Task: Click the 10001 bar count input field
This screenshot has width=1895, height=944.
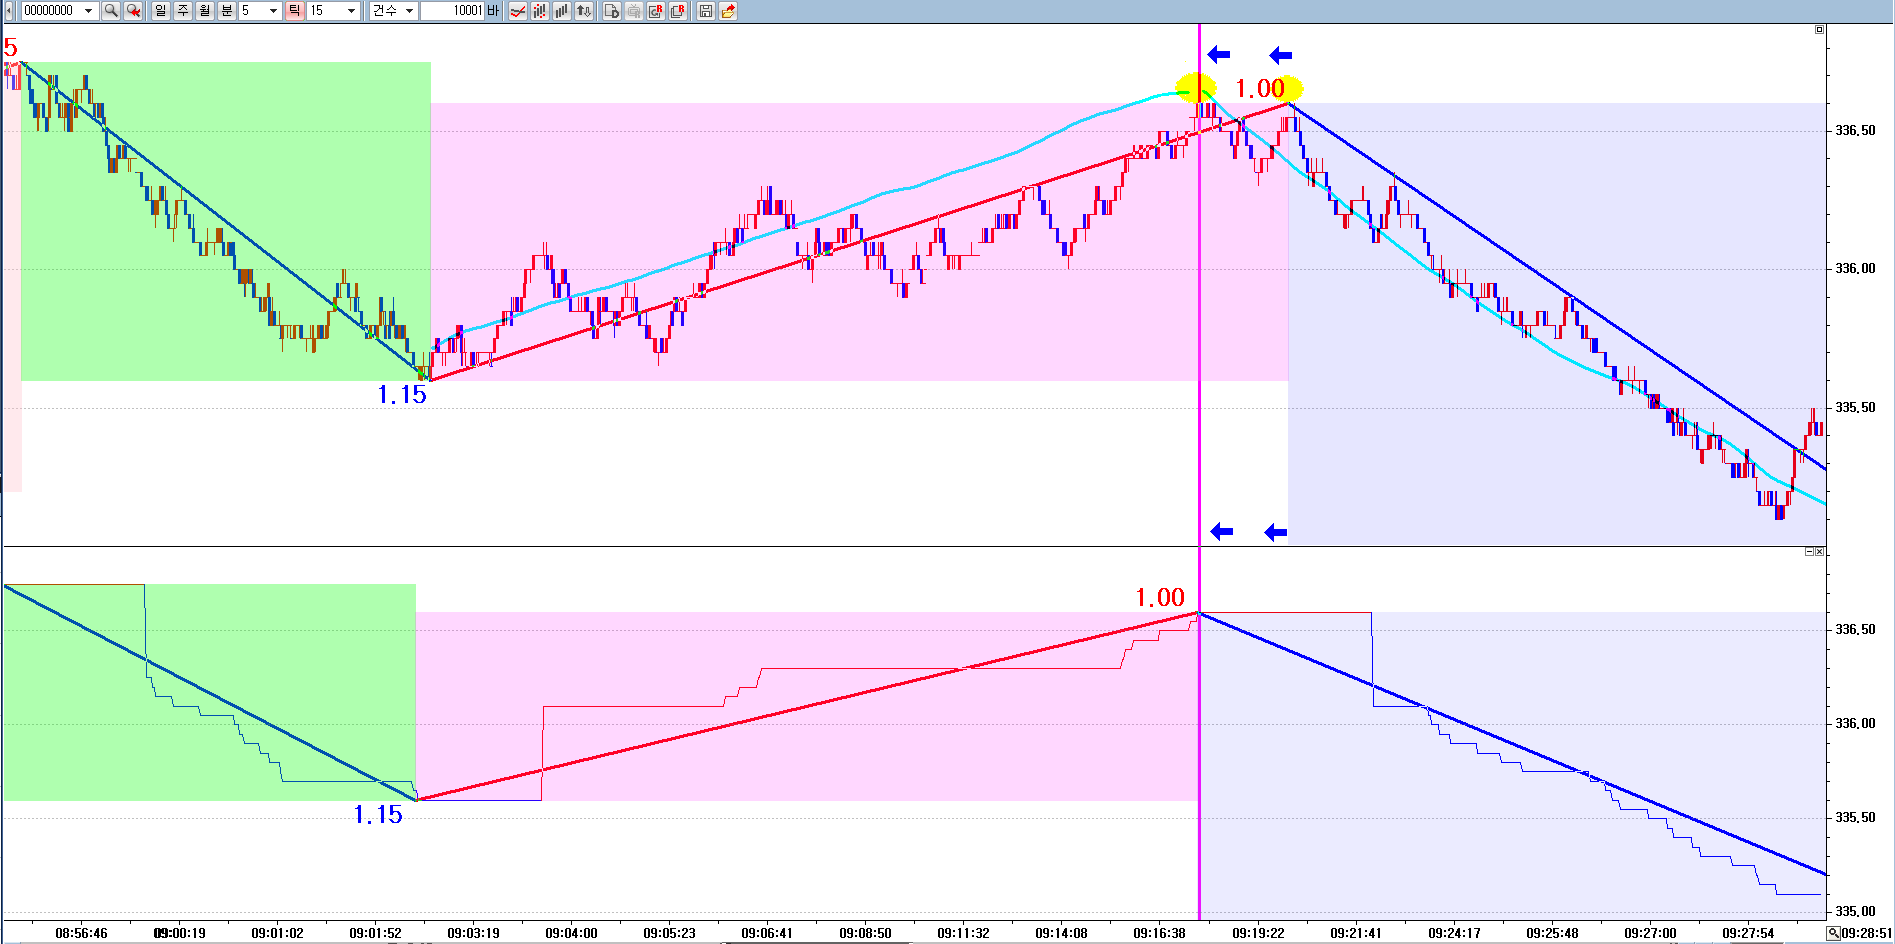Action: pyautogui.click(x=453, y=11)
